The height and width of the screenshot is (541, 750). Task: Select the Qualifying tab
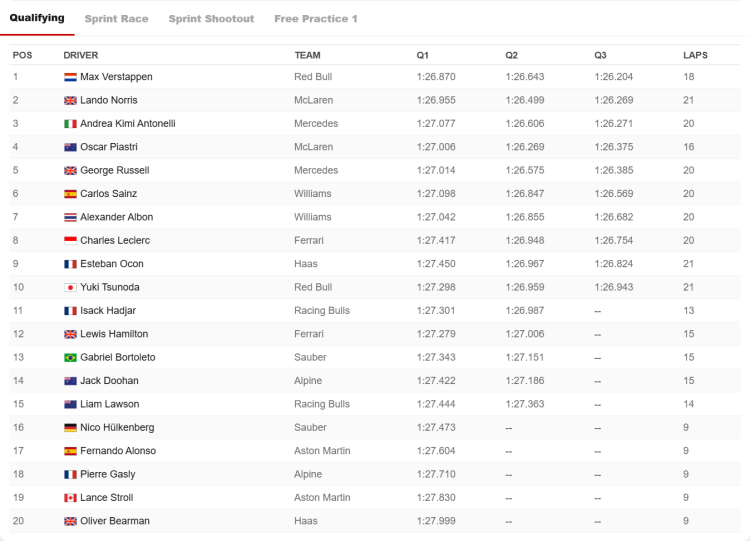[x=37, y=18]
